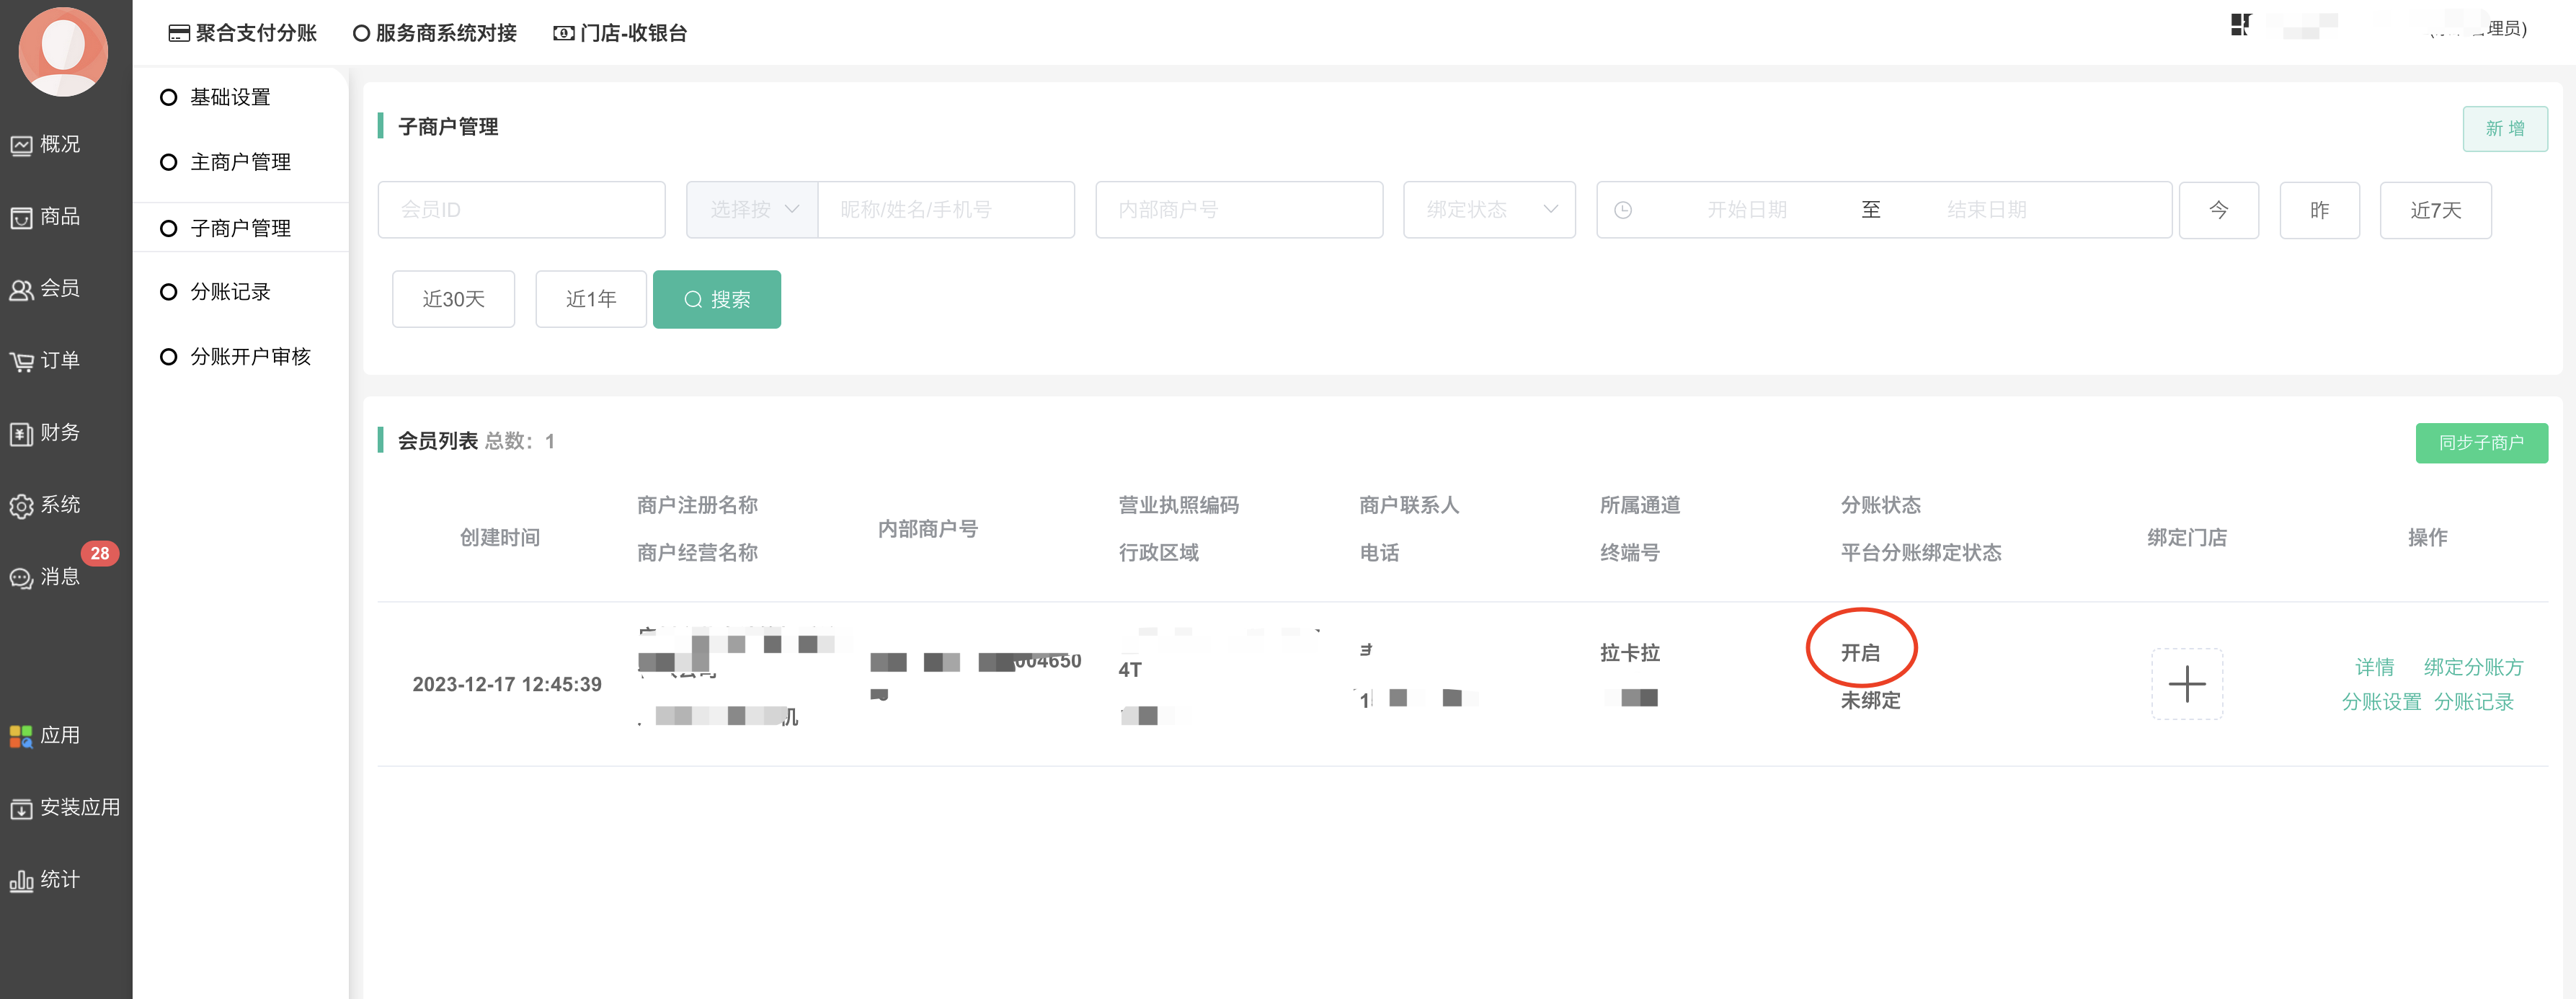The image size is (2576, 999).
Task: Expand the 绑定状态 dropdown
Action: (1489, 210)
